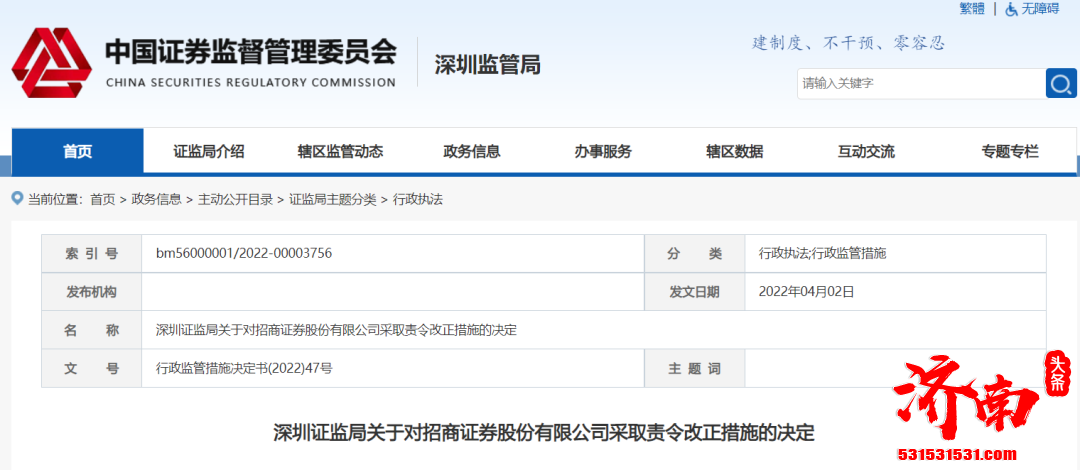Select the date 2022年04月02日
1080x470 pixels.
(806, 292)
